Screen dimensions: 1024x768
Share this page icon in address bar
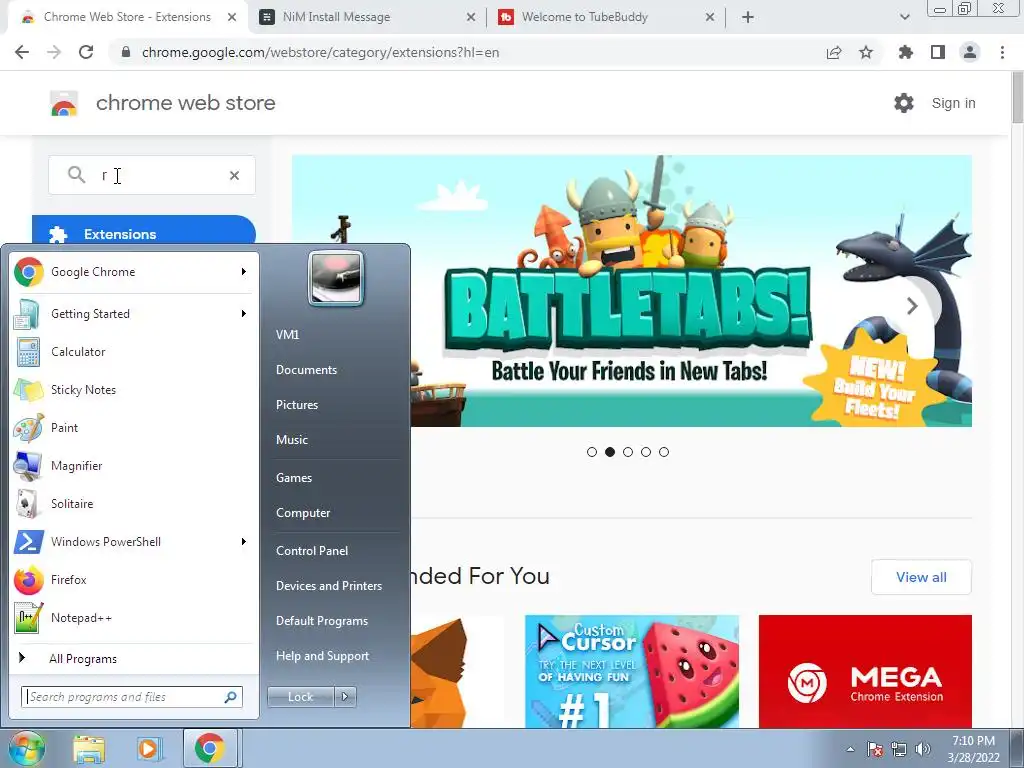[x=834, y=52]
